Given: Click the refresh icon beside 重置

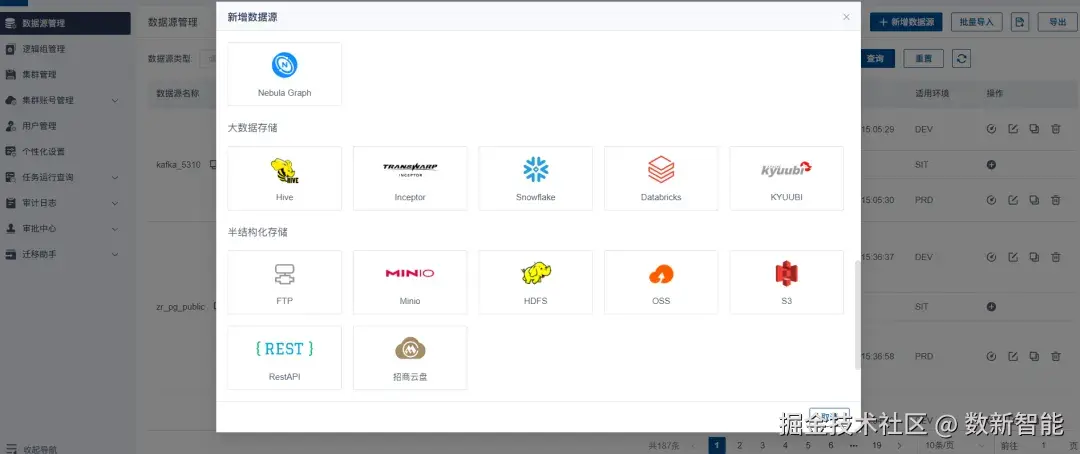Looking at the screenshot, I should click(x=962, y=59).
